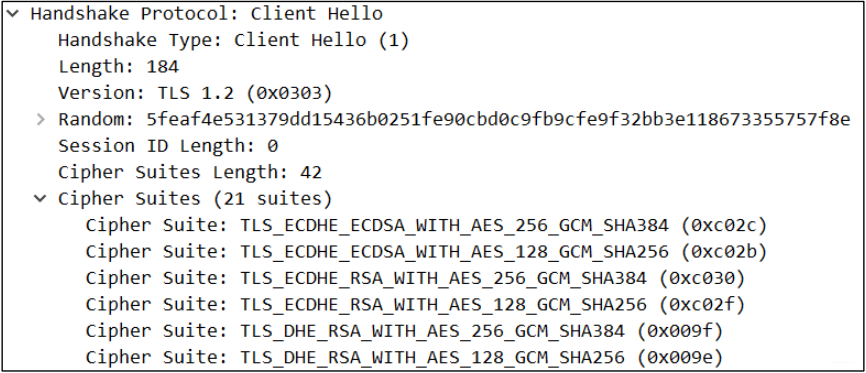This screenshot has width=866, height=373.
Task: Select the Session ID Length: 0 row
Action: click(168, 146)
